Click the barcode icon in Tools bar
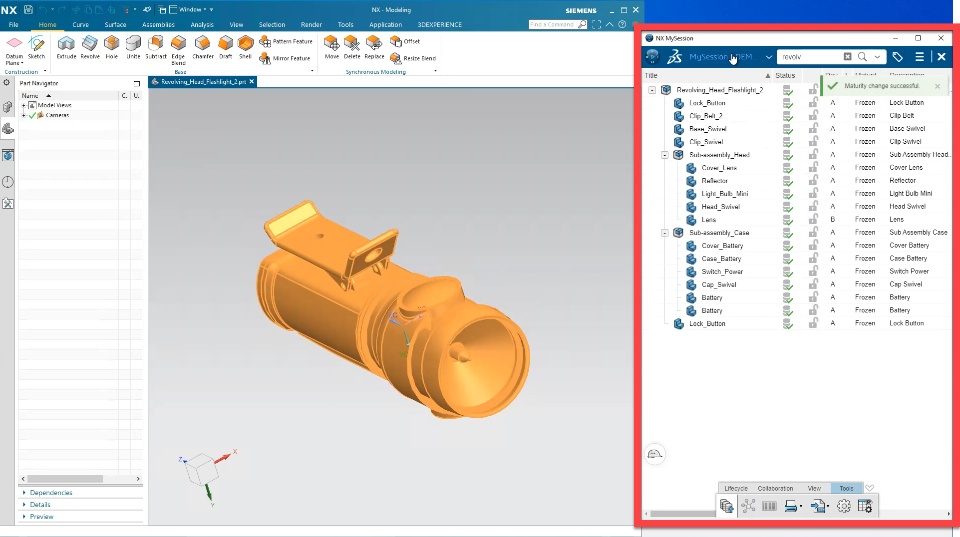 click(769, 506)
